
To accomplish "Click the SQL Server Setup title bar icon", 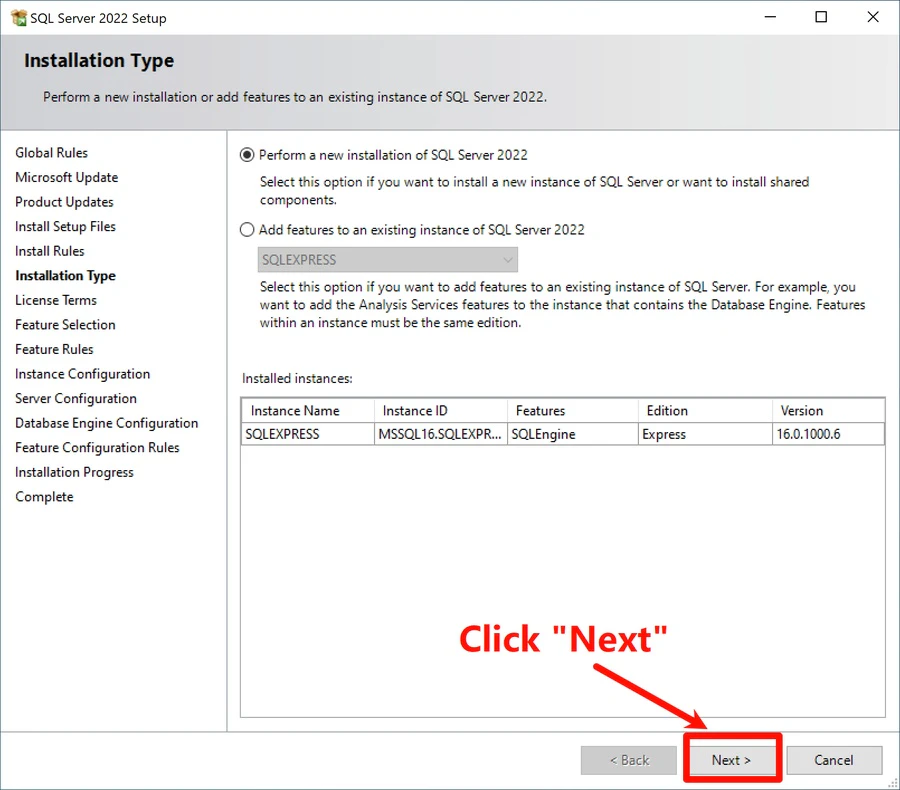I will [x=18, y=18].
